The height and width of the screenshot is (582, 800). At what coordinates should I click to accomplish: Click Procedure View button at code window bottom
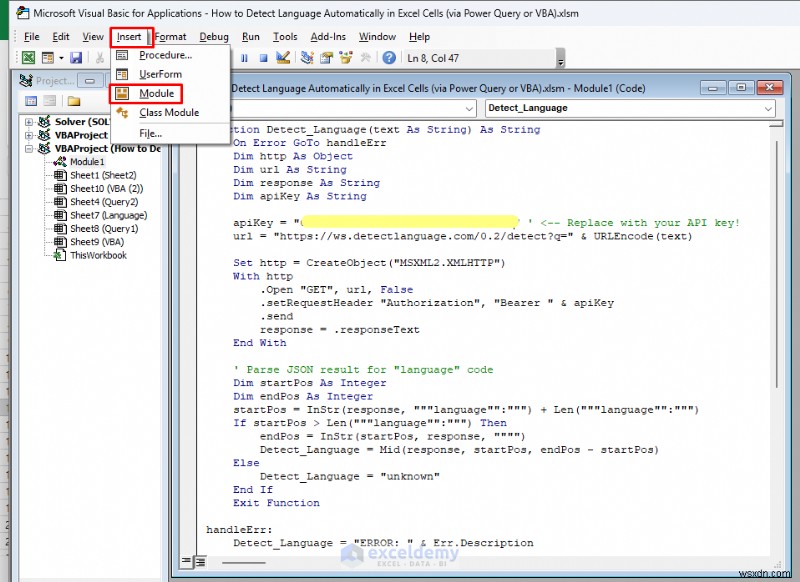coord(186,562)
